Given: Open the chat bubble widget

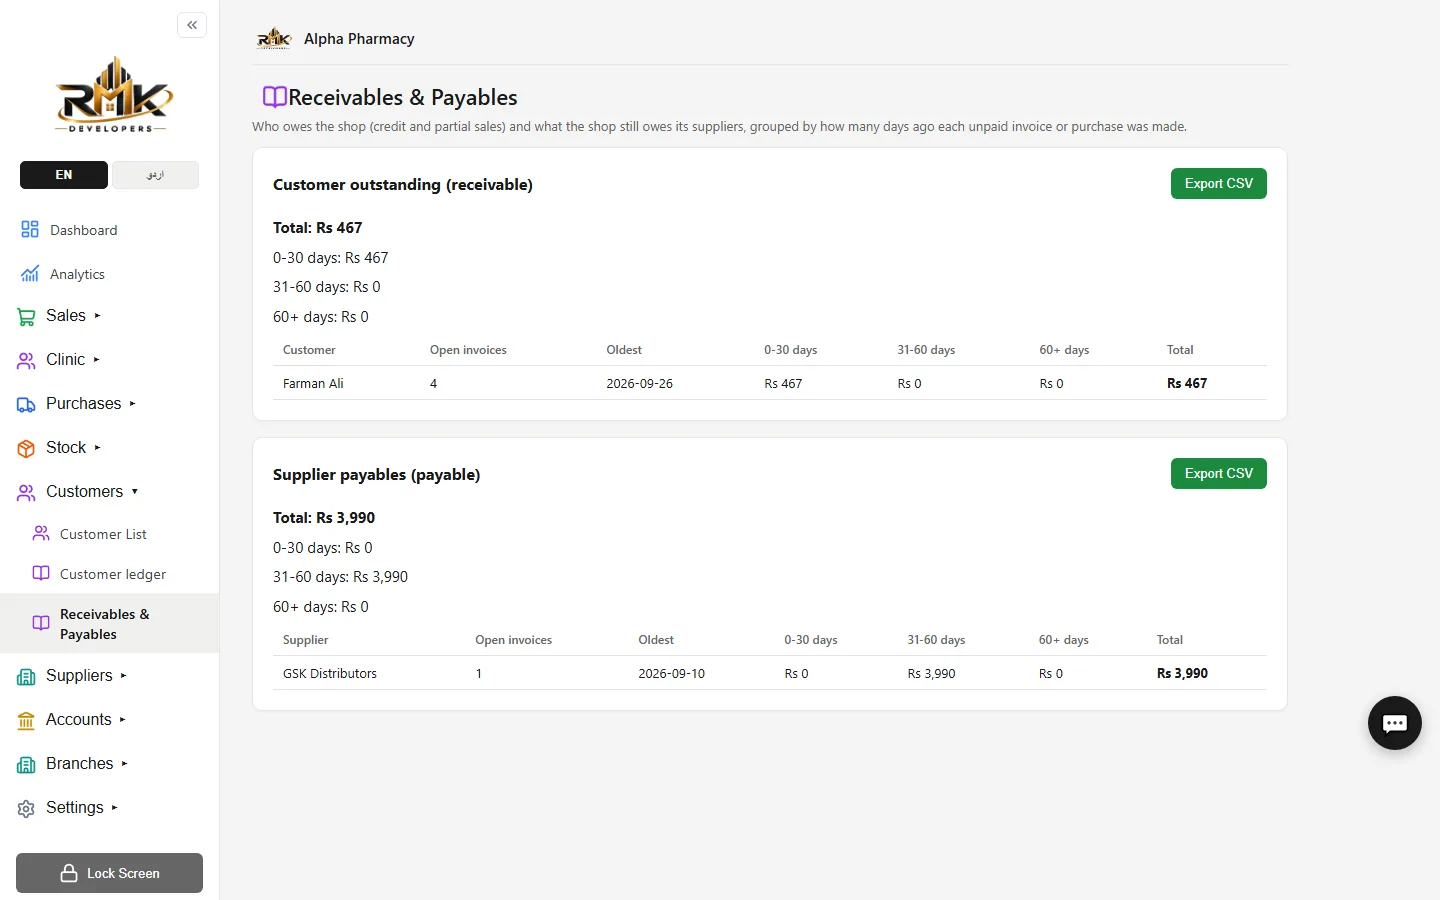Looking at the screenshot, I should (x=1395, y=723).
